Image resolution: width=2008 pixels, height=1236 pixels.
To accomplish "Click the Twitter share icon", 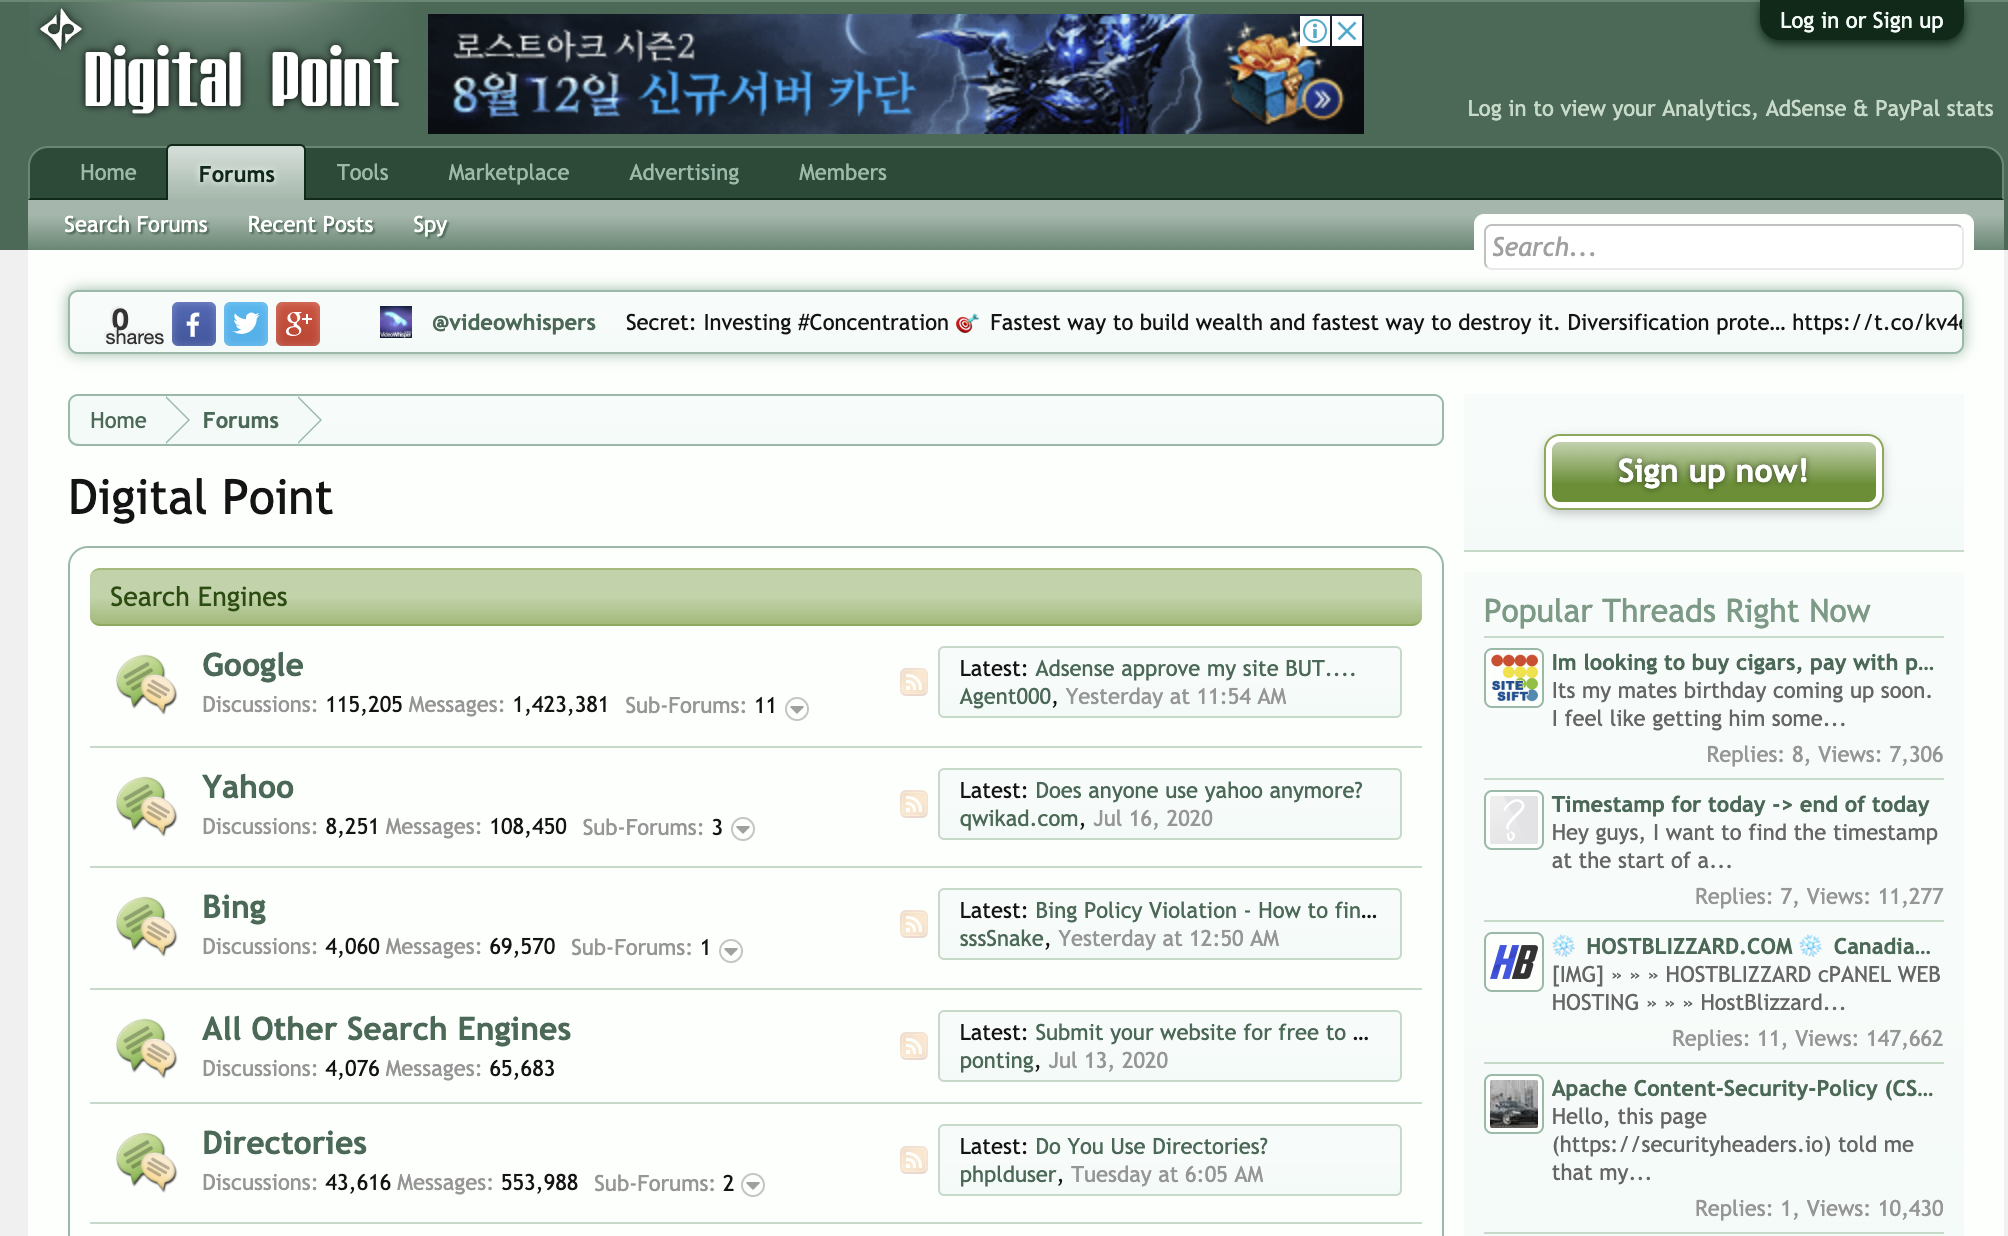I will coord(245,323).
